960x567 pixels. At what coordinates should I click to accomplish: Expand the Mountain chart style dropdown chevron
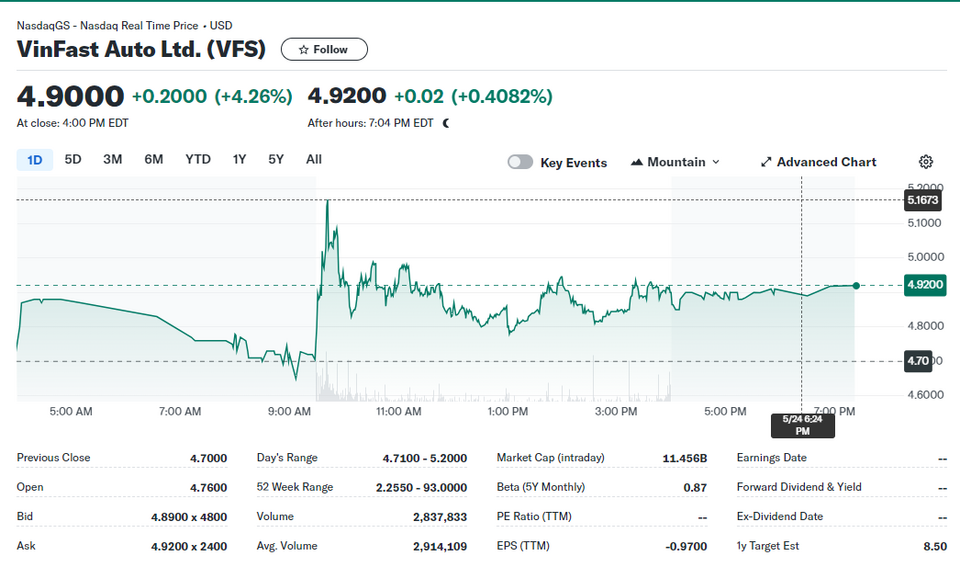[x=716, y=162]
